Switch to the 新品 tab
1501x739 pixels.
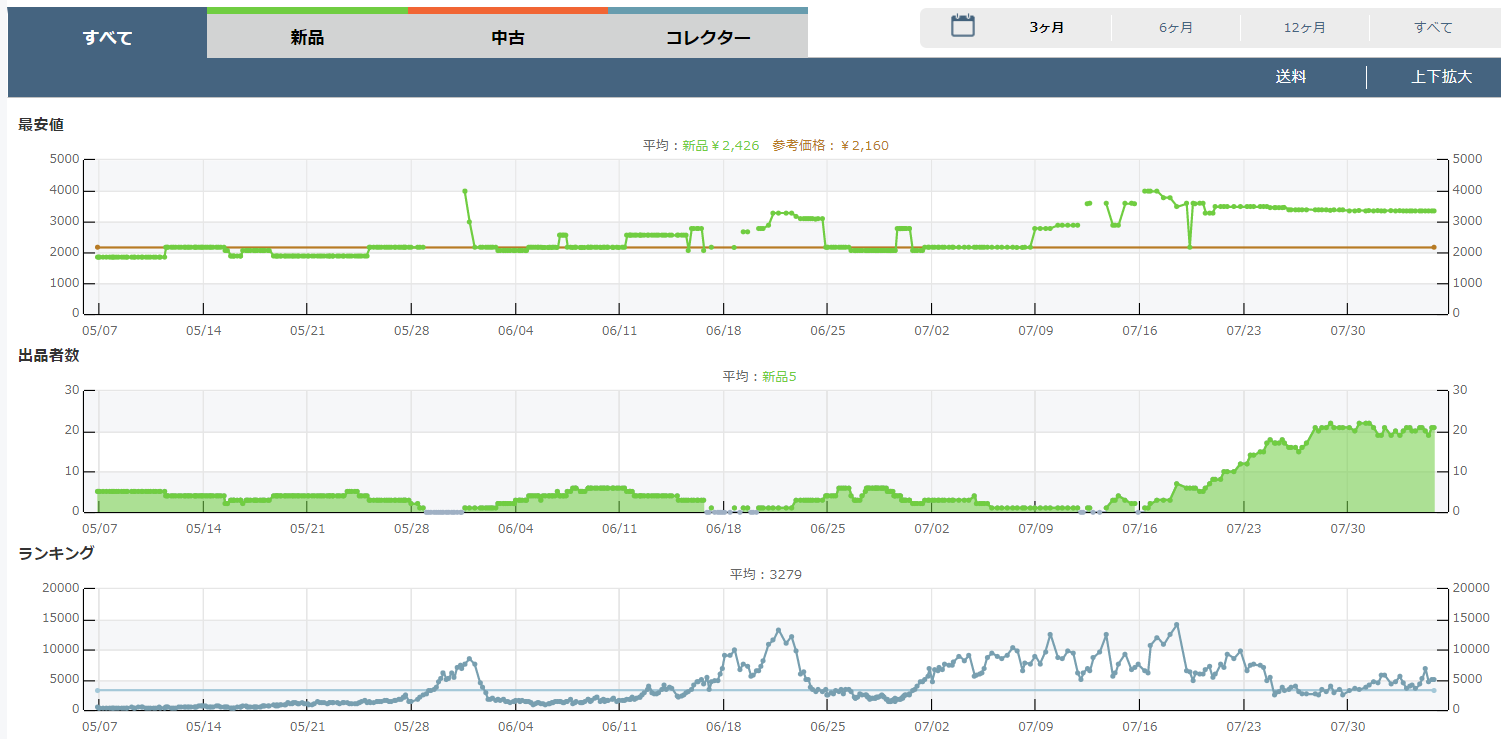(x=307, y=38)
